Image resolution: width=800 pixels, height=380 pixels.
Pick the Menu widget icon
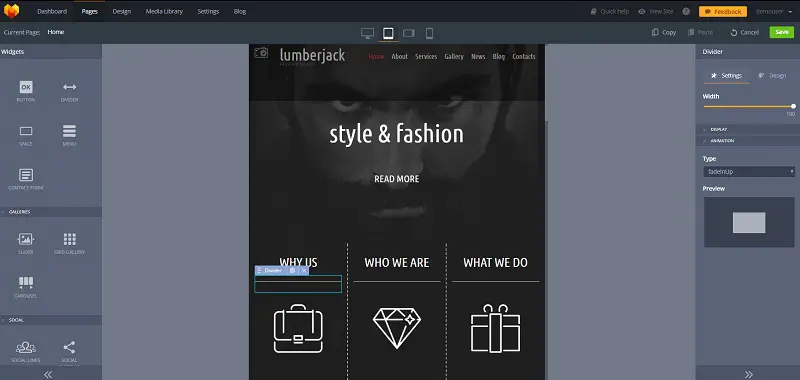tap(69, 131)
